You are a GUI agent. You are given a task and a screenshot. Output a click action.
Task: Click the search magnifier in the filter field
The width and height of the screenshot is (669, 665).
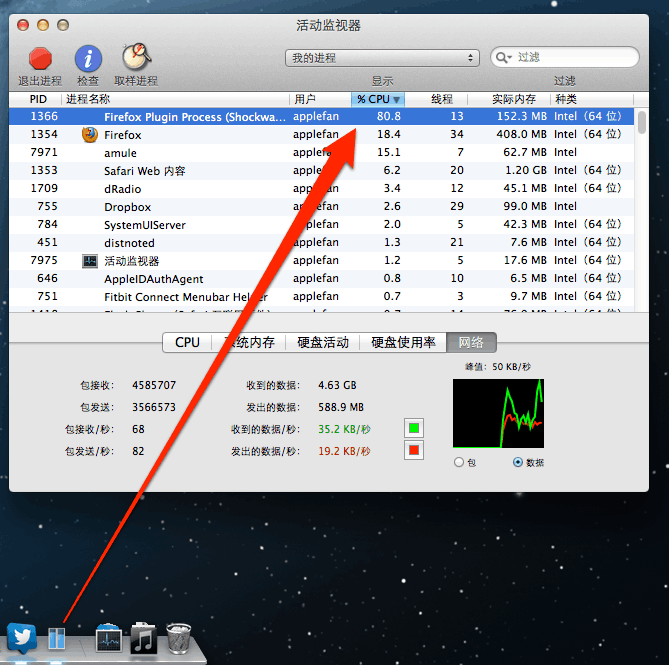tap(503, 57)
